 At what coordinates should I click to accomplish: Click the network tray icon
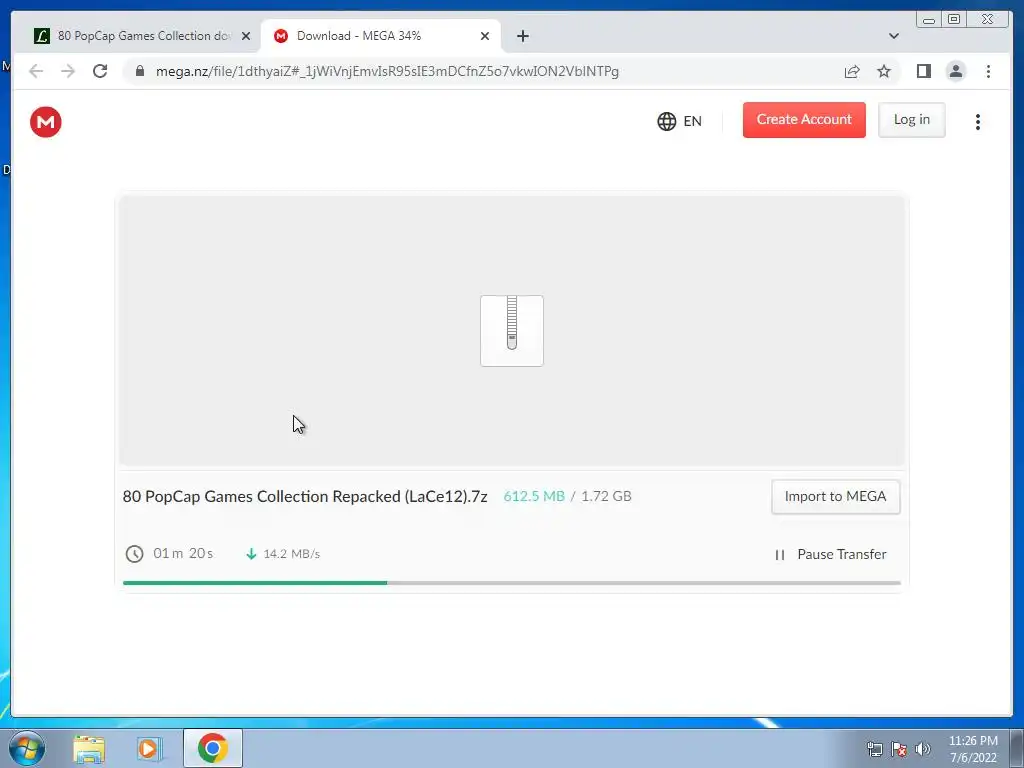tap(874, 749)
